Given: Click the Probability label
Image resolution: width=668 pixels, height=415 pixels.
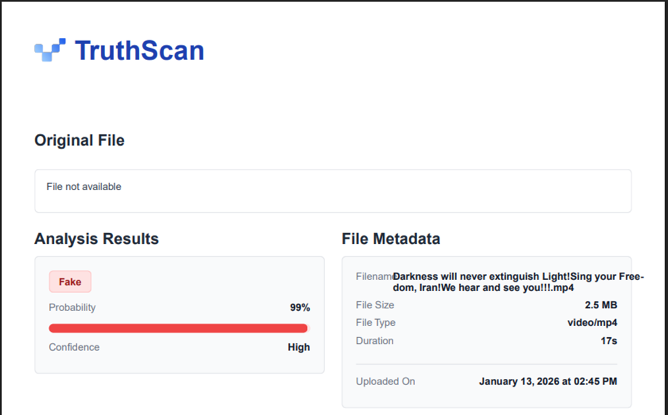Looking at the screenshot, I should pyautogui.click(x=72, y=307).
